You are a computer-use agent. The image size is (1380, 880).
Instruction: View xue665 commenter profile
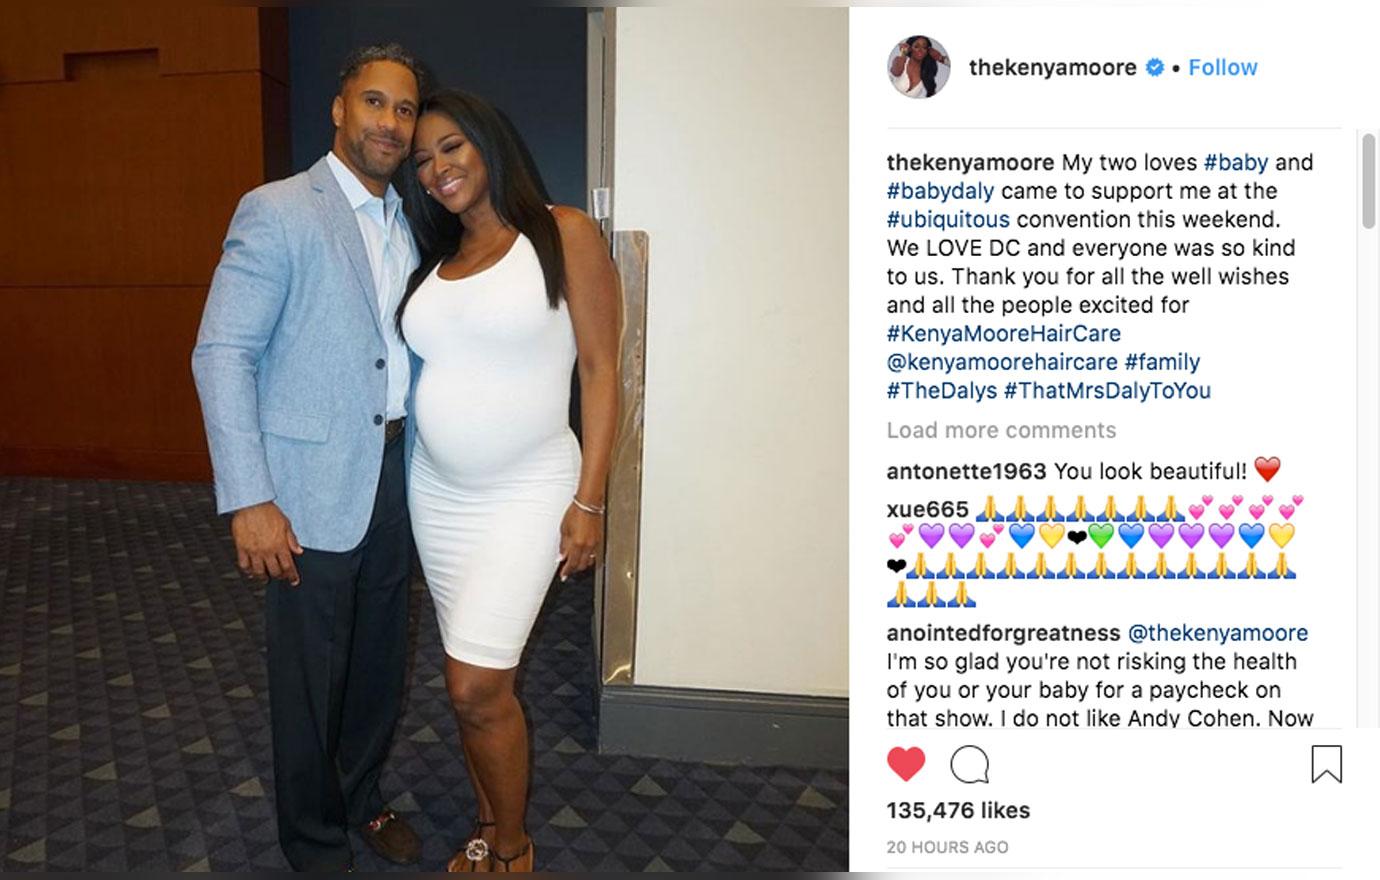click(x=927, y=509)
